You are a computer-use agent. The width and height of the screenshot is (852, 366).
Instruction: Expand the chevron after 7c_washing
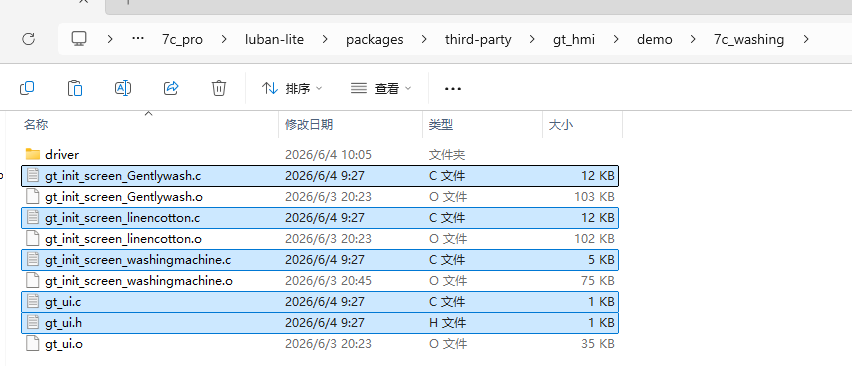coord(806,39)
